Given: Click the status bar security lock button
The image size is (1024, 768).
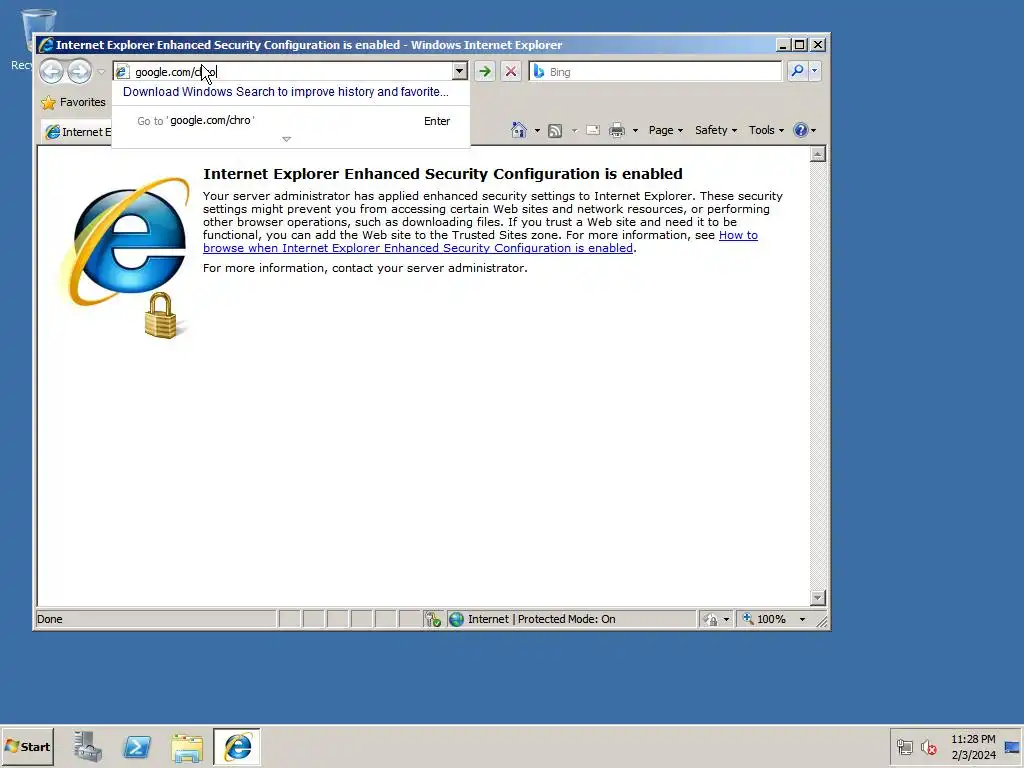Looking at the screenshot, I should [716, 619].
